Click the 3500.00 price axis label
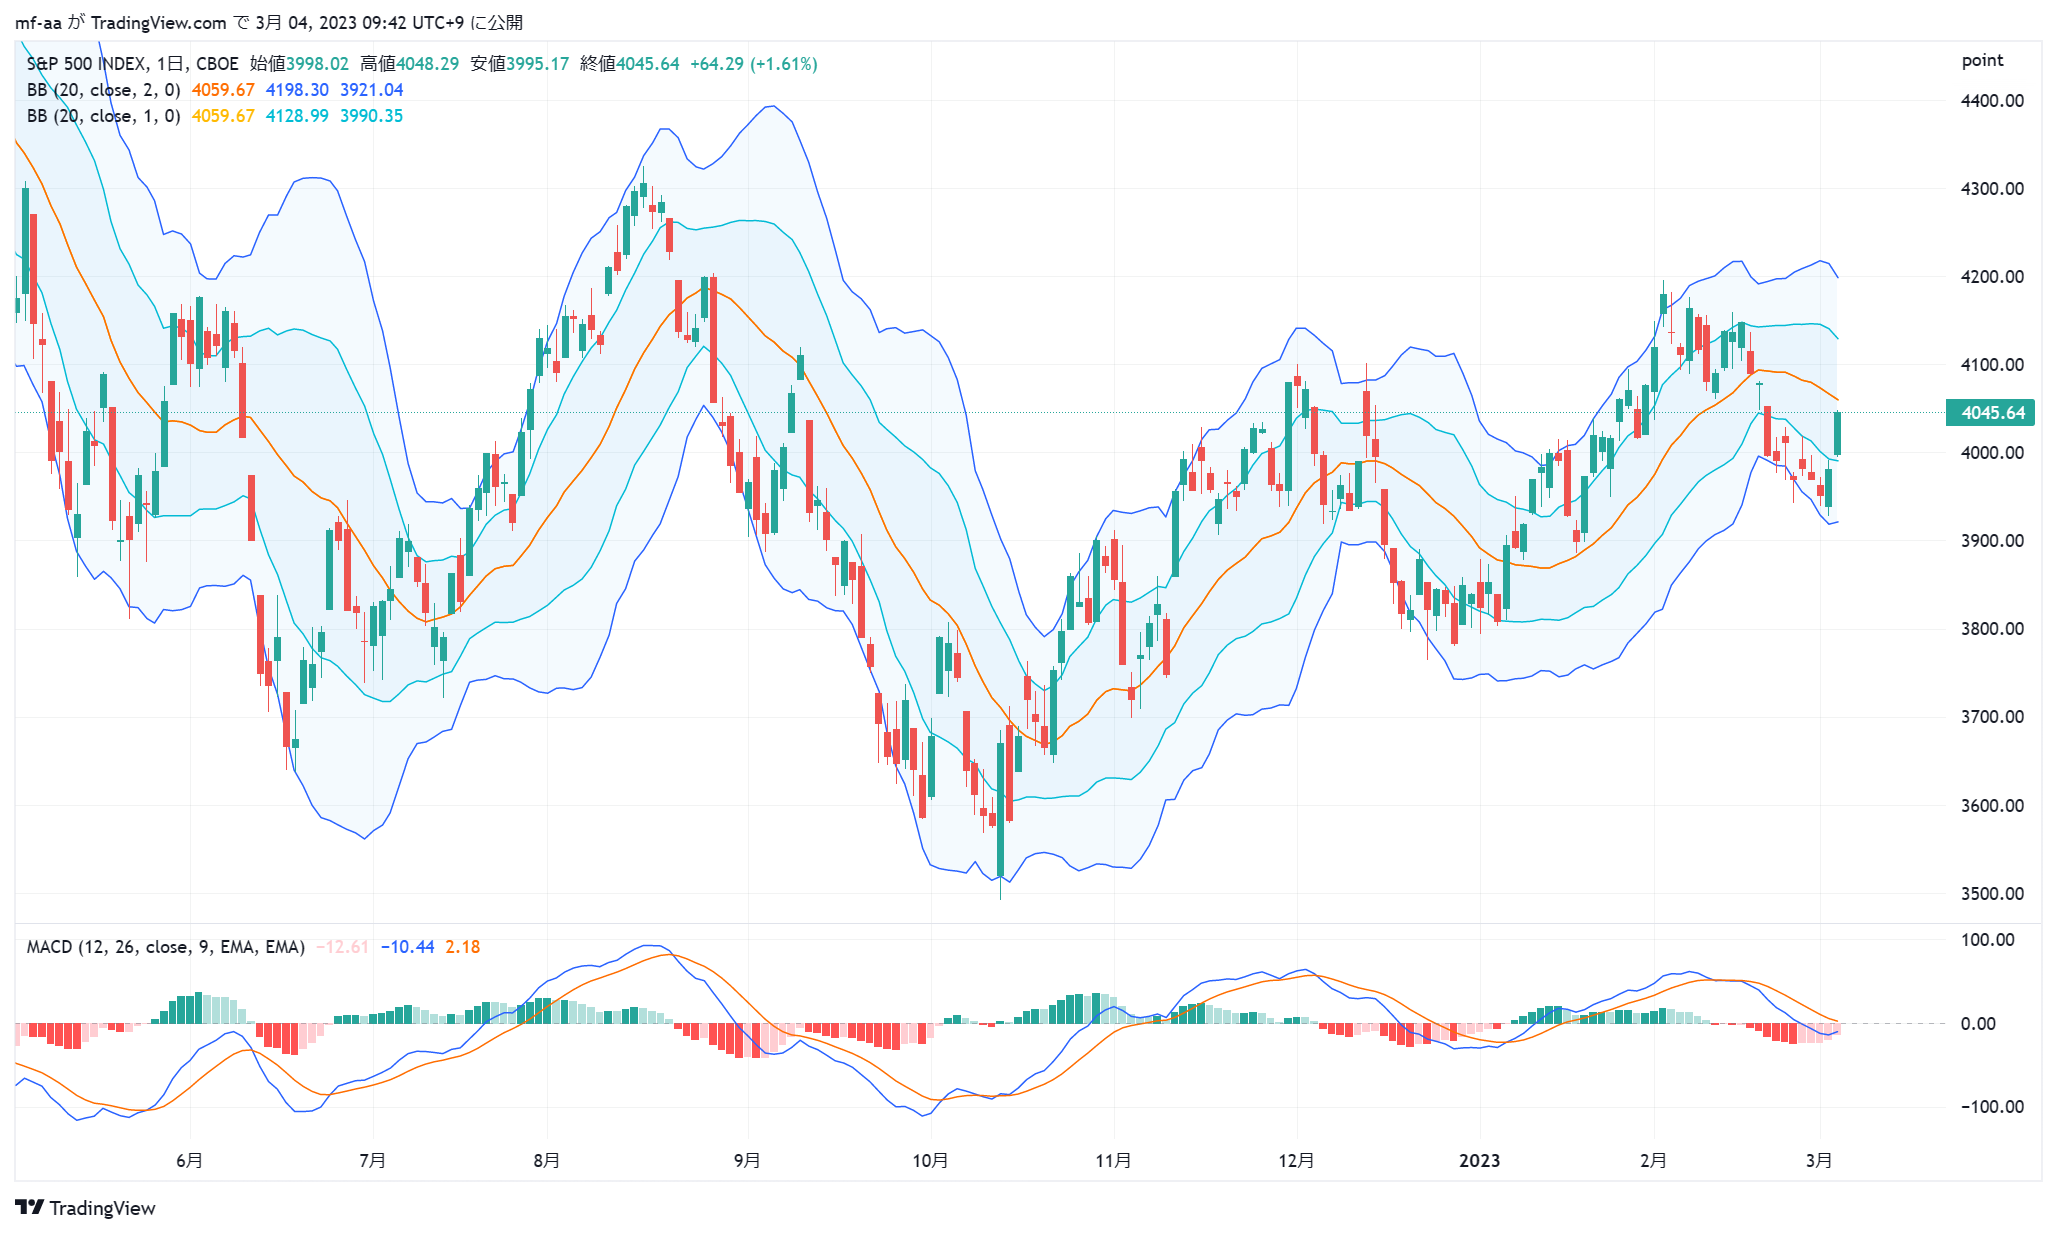Viewport: 2057px width, 1234px height. (1993, 894)
